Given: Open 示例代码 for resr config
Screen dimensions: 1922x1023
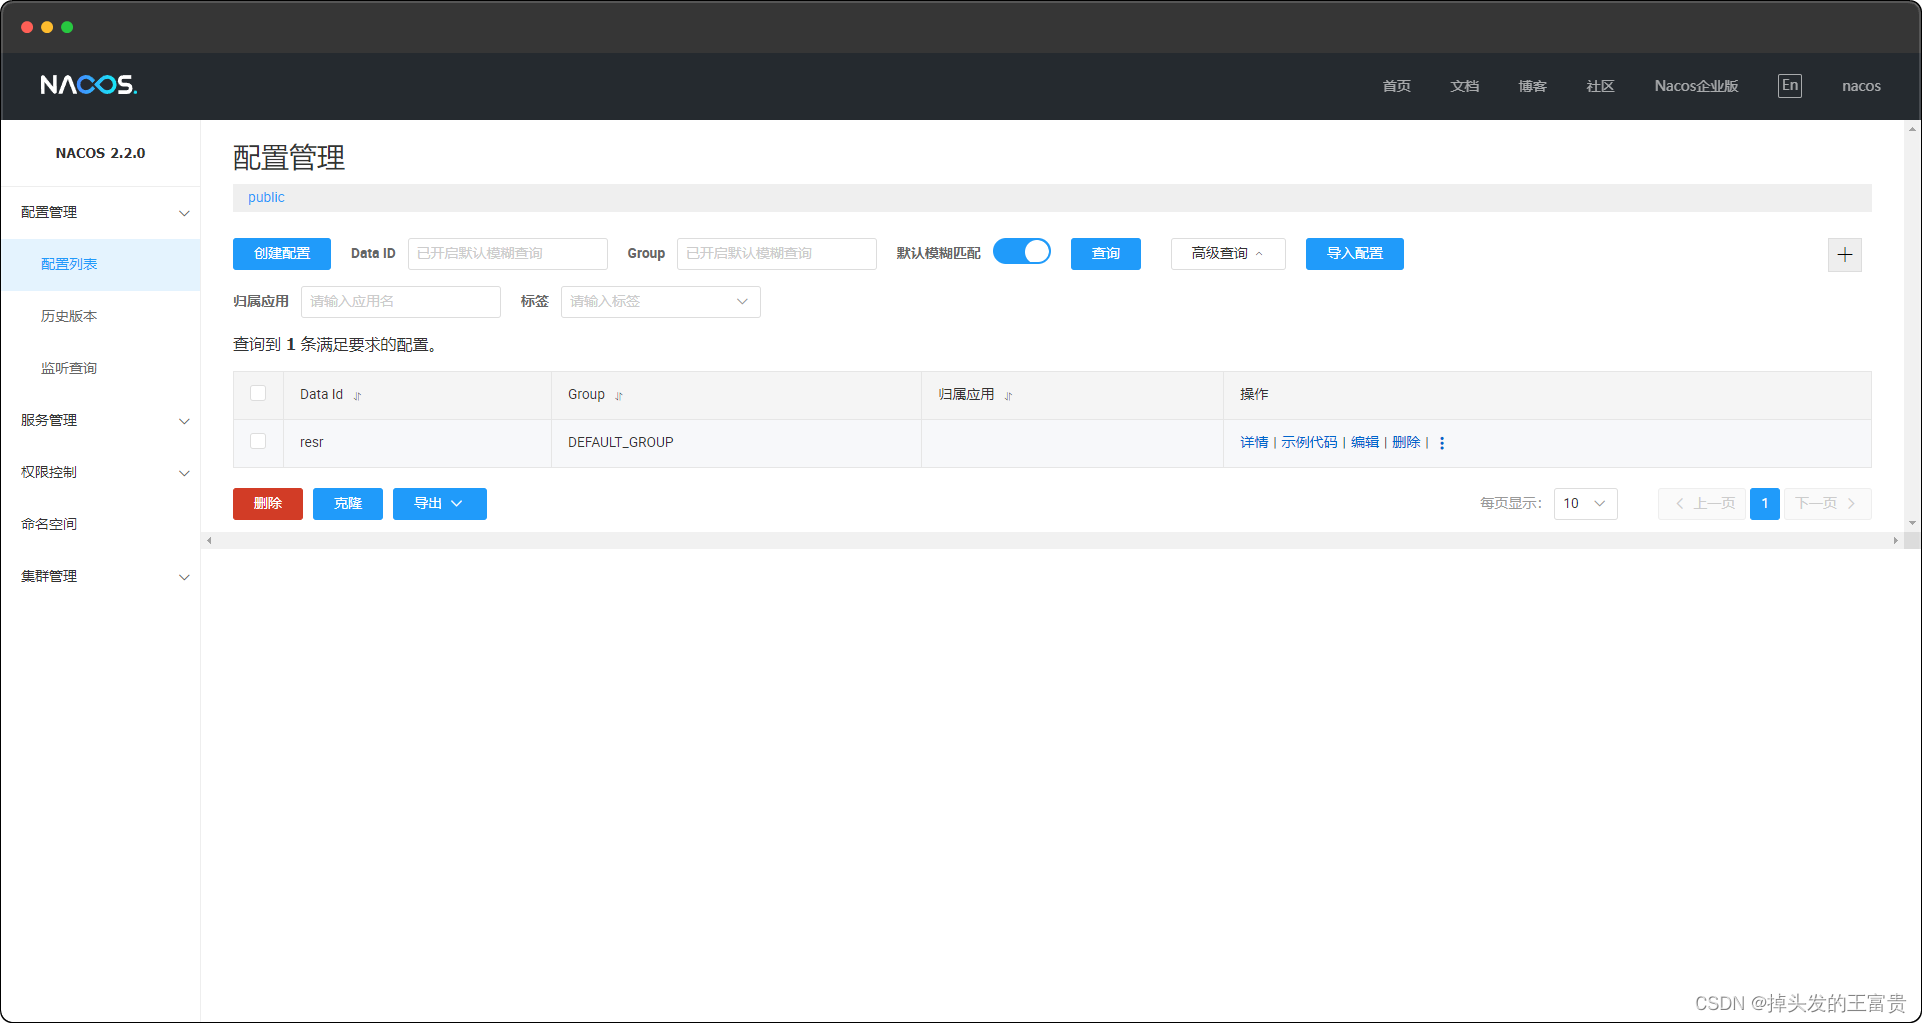Looking at the screenshot, I should click(x=1309, y=442).
